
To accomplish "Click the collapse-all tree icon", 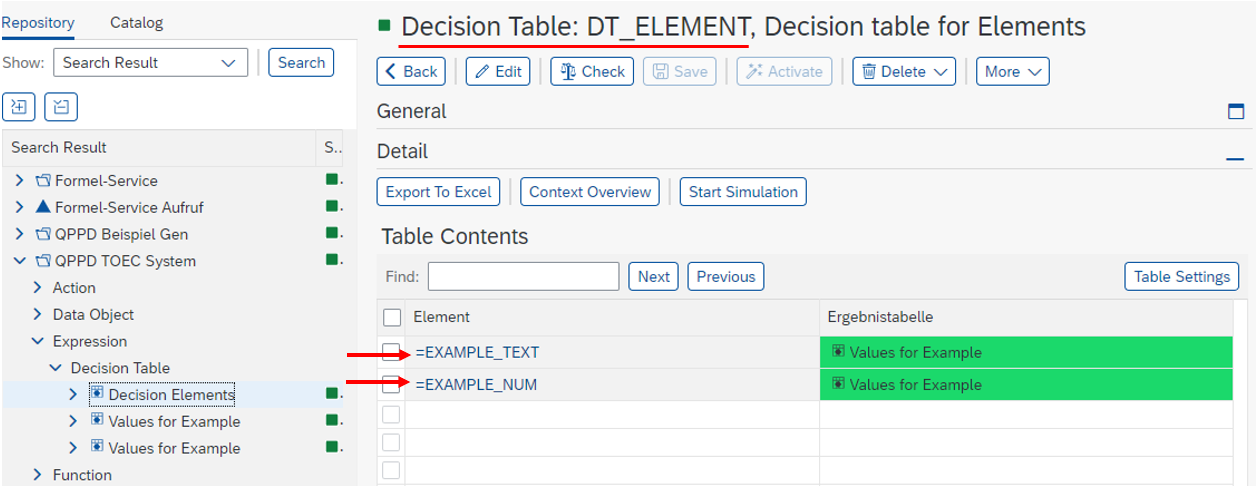I will (x=62, y=106).
